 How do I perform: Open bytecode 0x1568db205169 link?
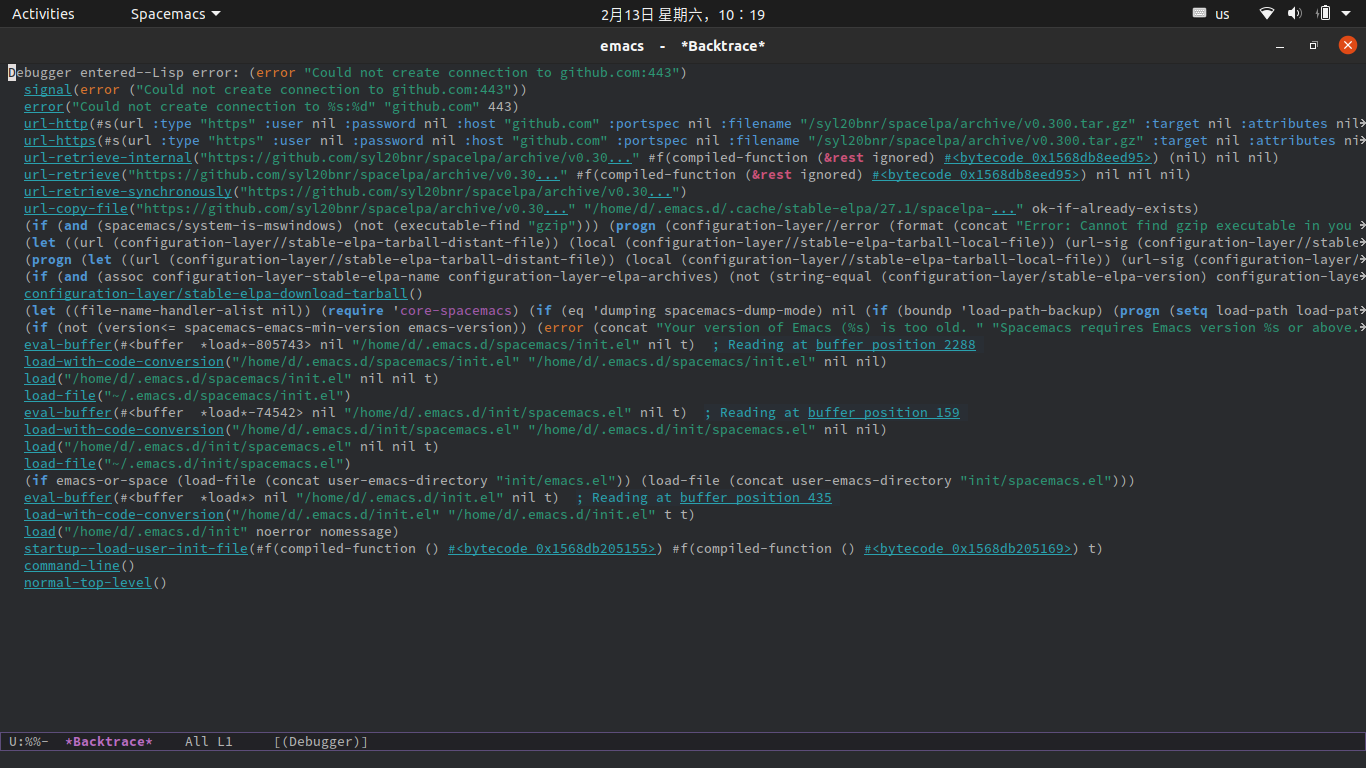[968, 548]
